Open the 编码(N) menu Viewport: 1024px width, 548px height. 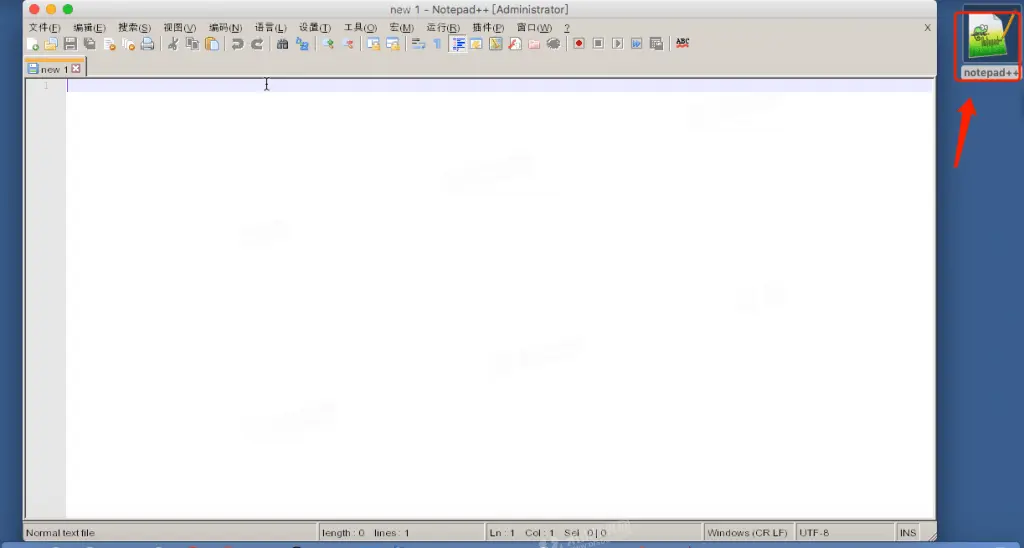click(225, 27)
